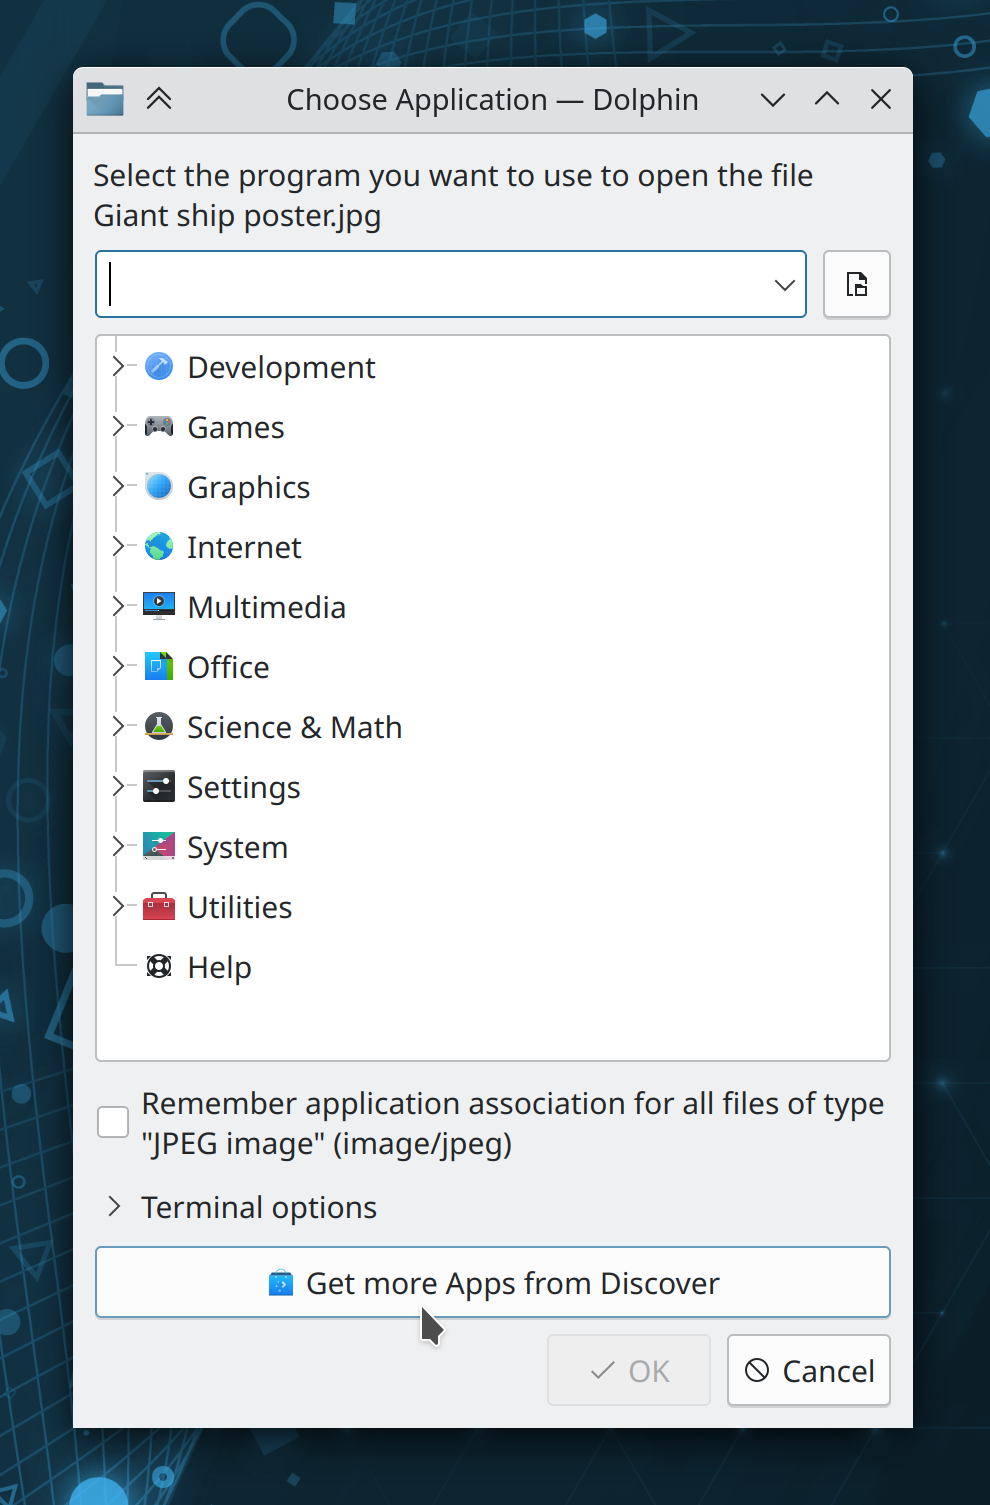This screenshot has height=1505, width=990.
Task: Open the program name combo box dropdown
Action: (784, 285)
